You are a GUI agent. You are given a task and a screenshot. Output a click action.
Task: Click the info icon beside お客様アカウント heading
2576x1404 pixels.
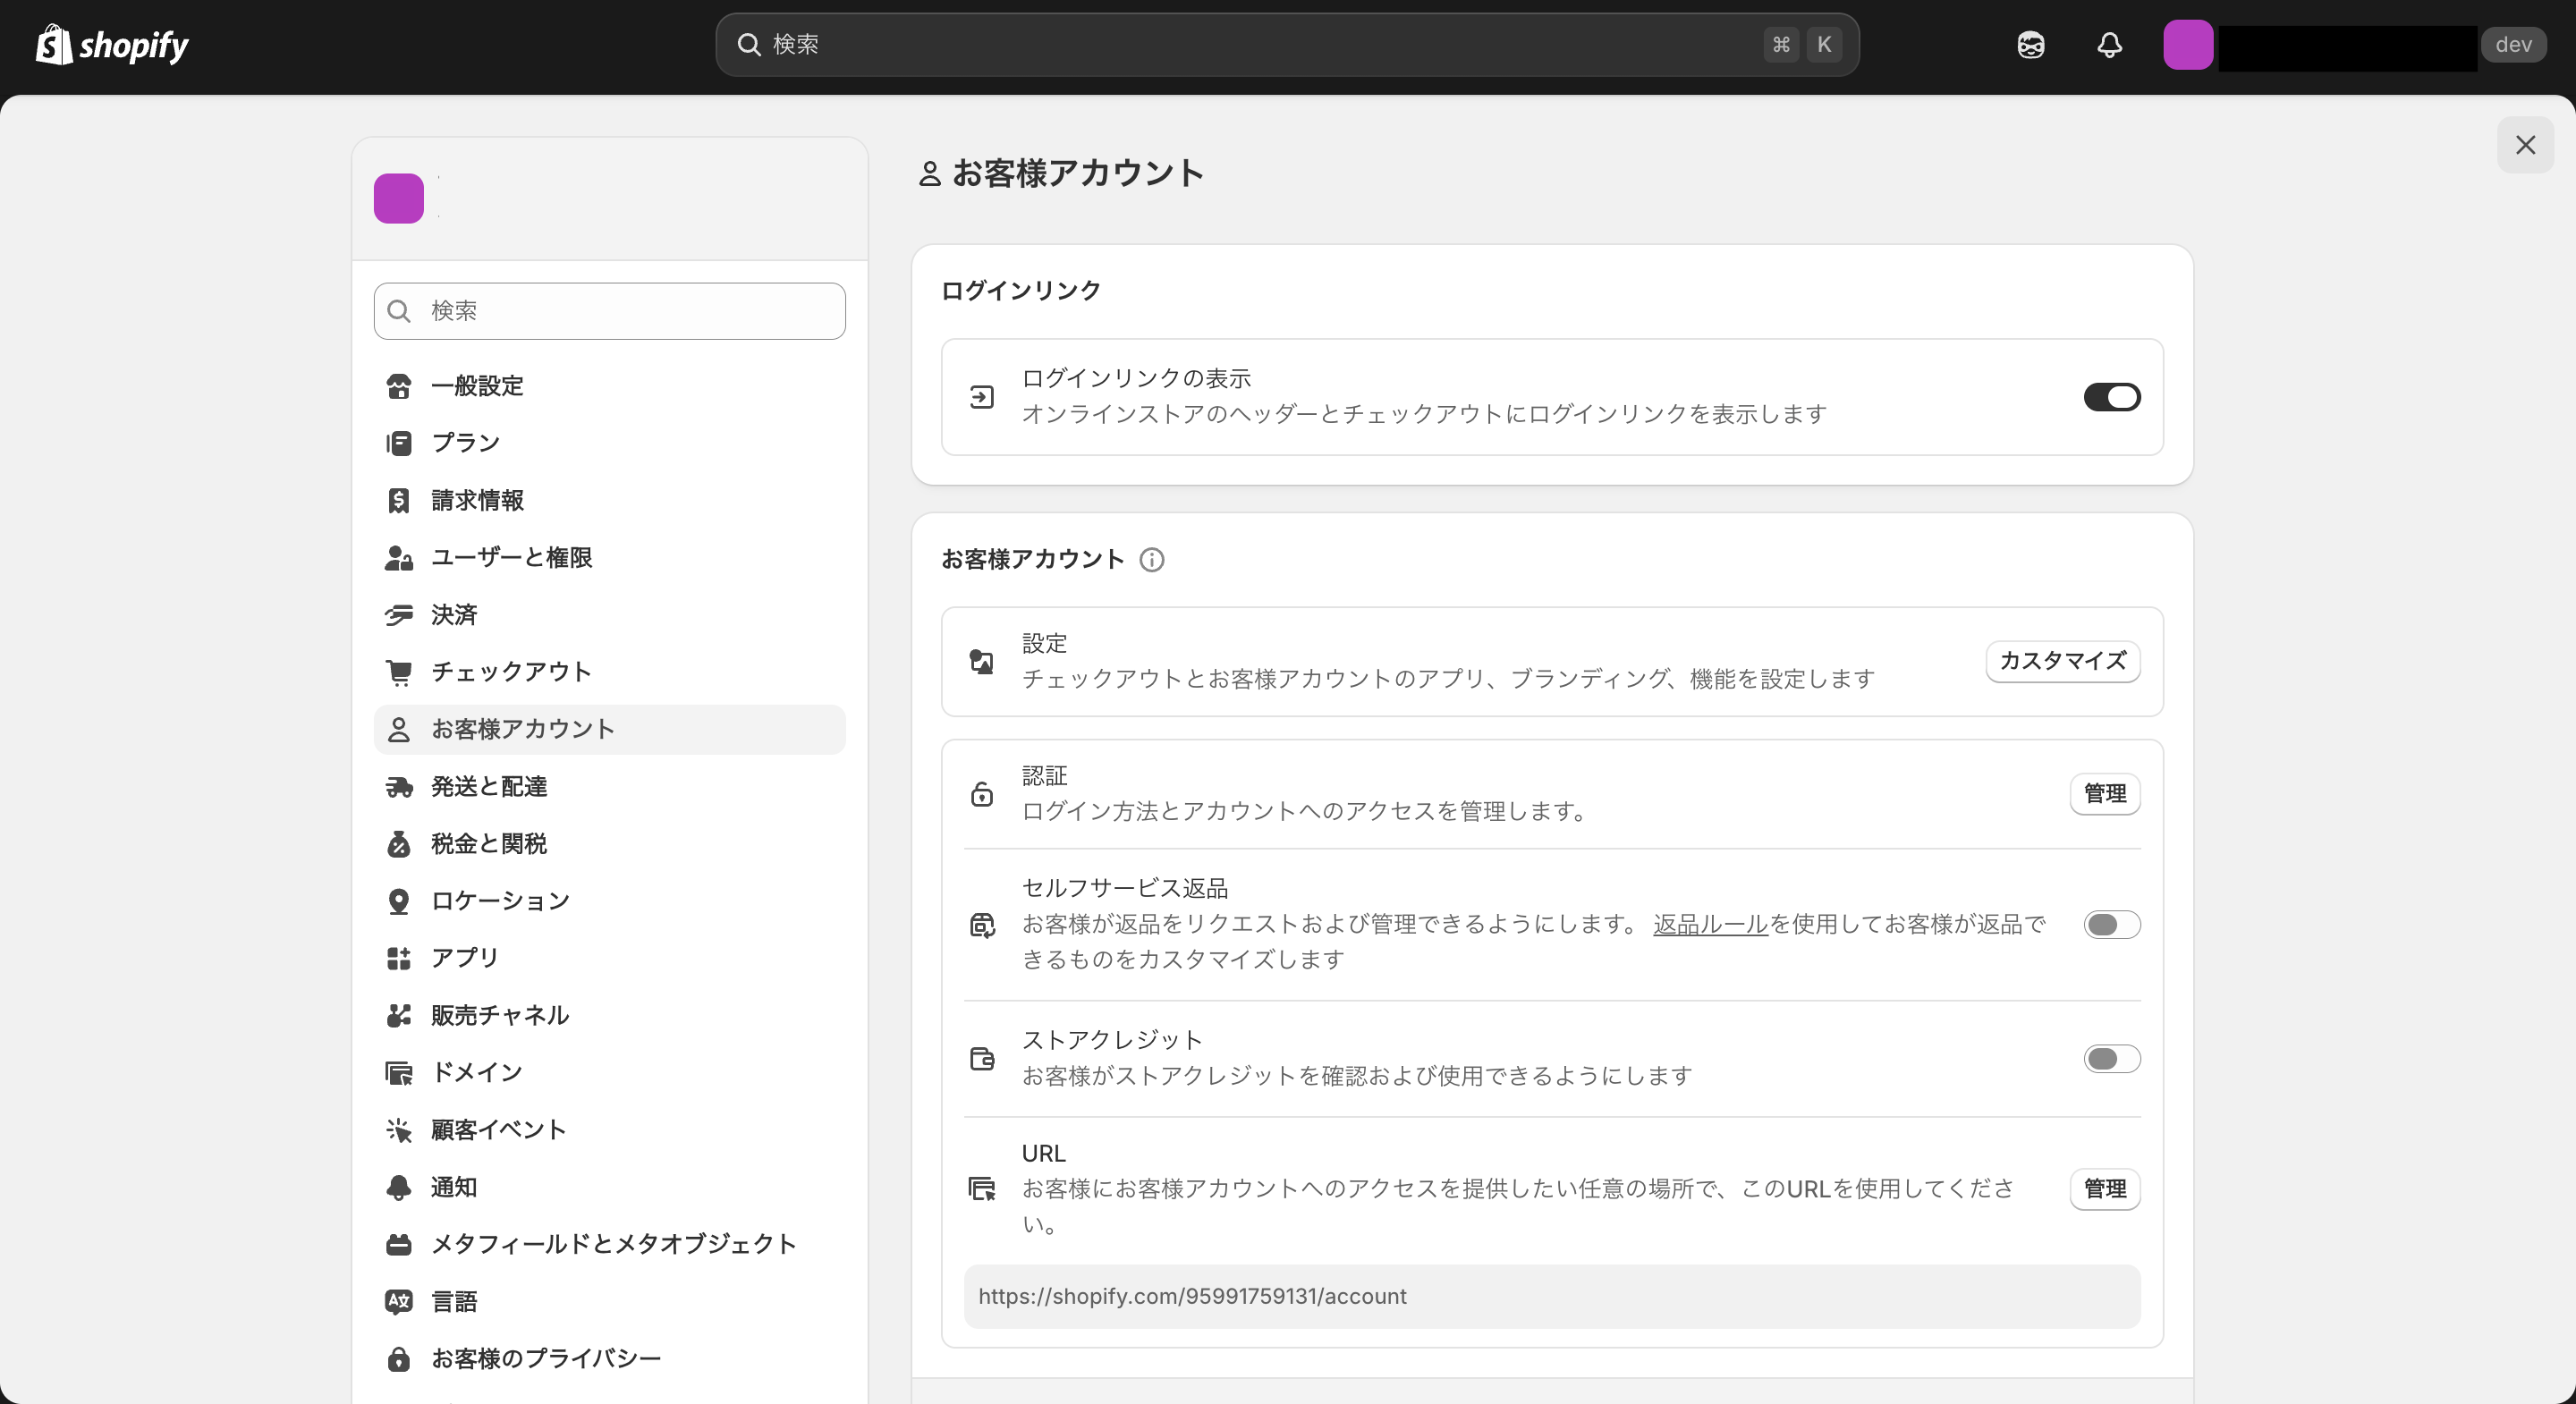(1152, 559)
